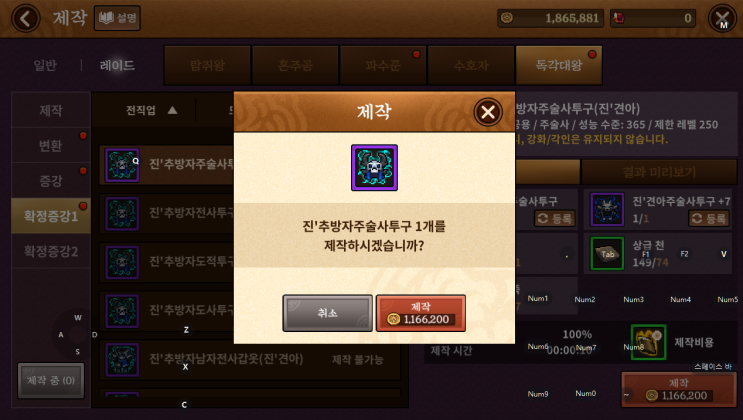The height and width of the screenshot is (420, 743).
Task: Switch to the 파수꾼 tab
Action: 383,65
